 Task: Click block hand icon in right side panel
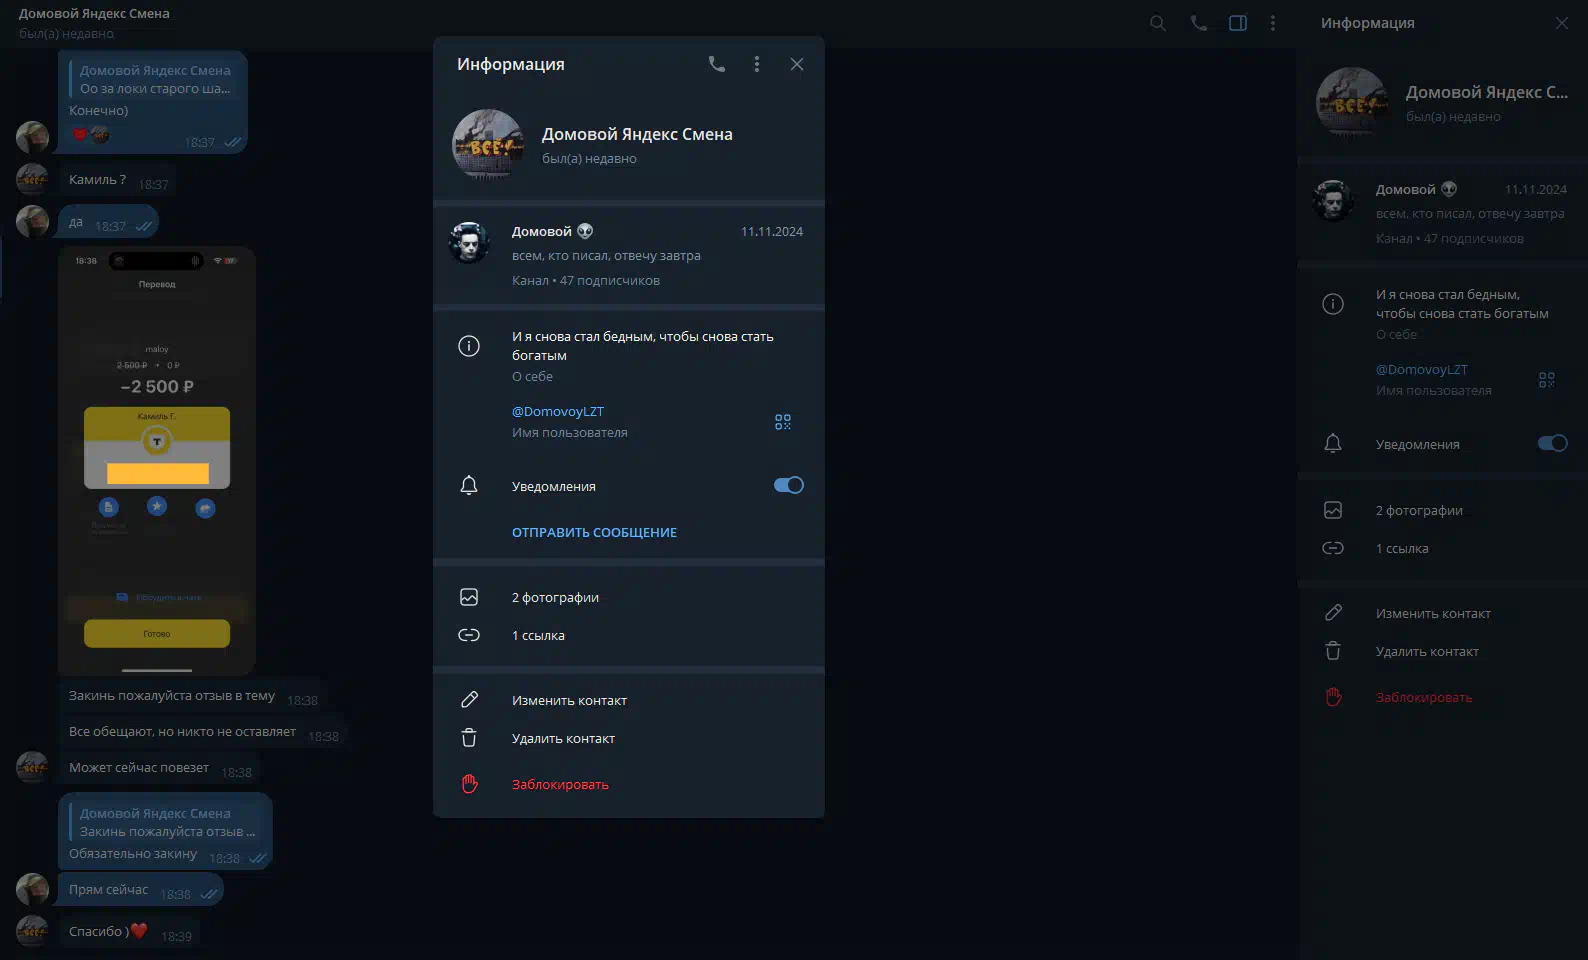(1333, 697)
